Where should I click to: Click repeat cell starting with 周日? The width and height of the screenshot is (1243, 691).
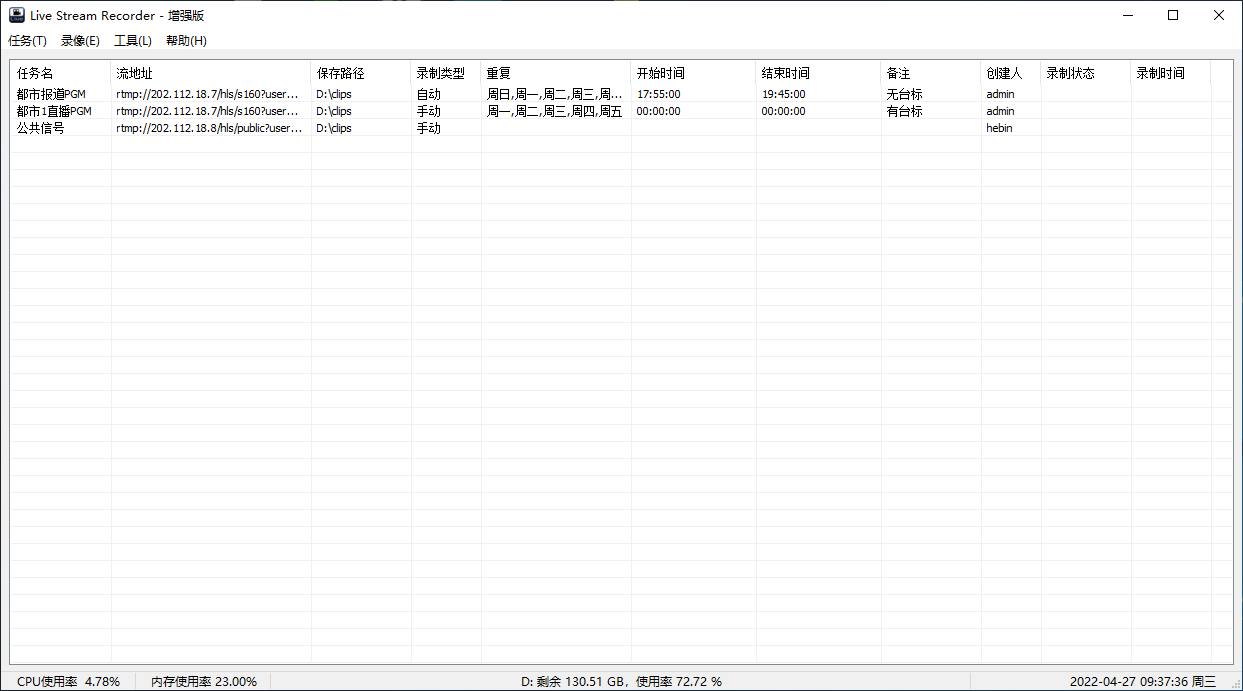coord(555,94)
